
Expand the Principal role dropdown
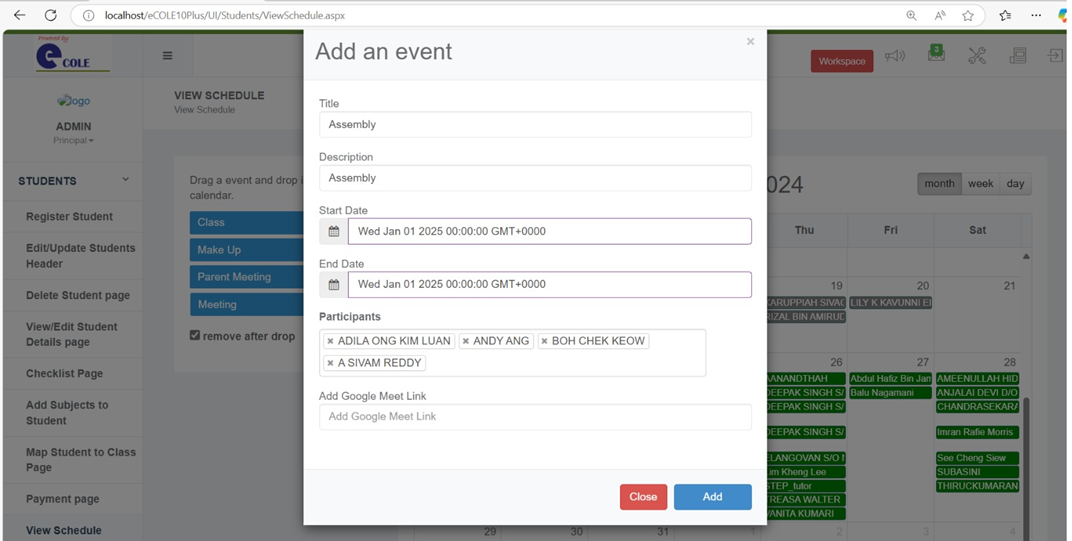point(73,140)
